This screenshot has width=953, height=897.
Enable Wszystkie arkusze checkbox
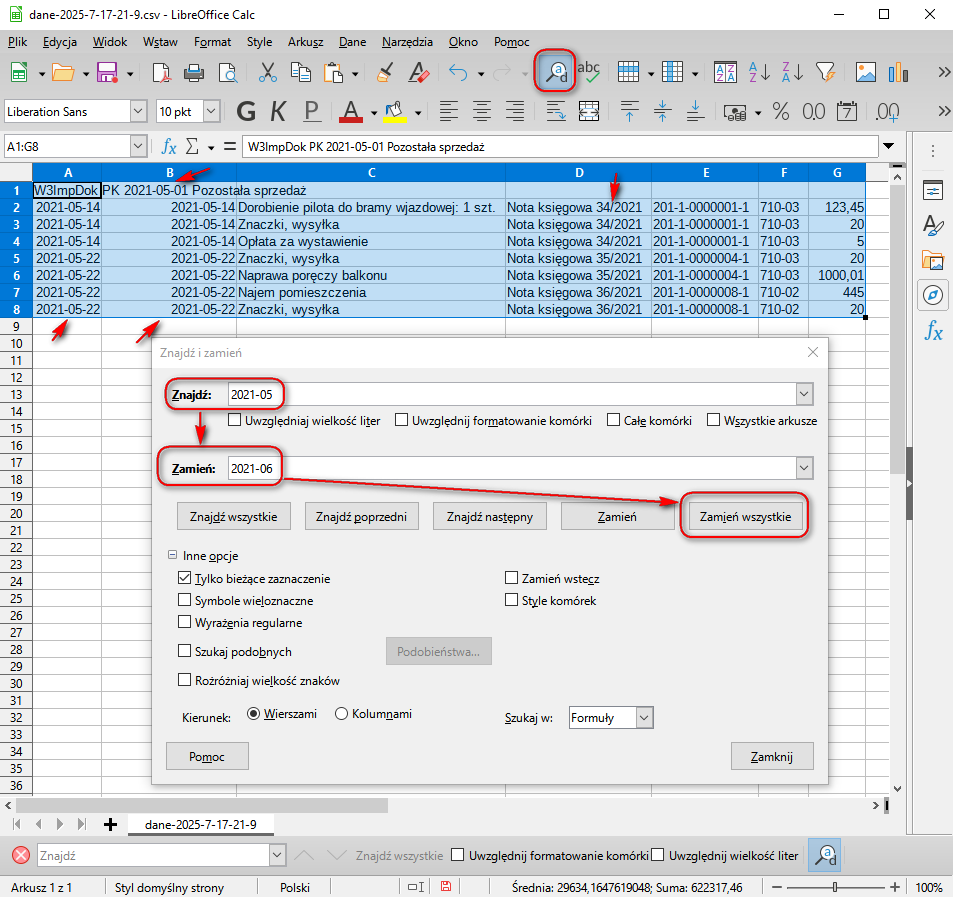714,420
